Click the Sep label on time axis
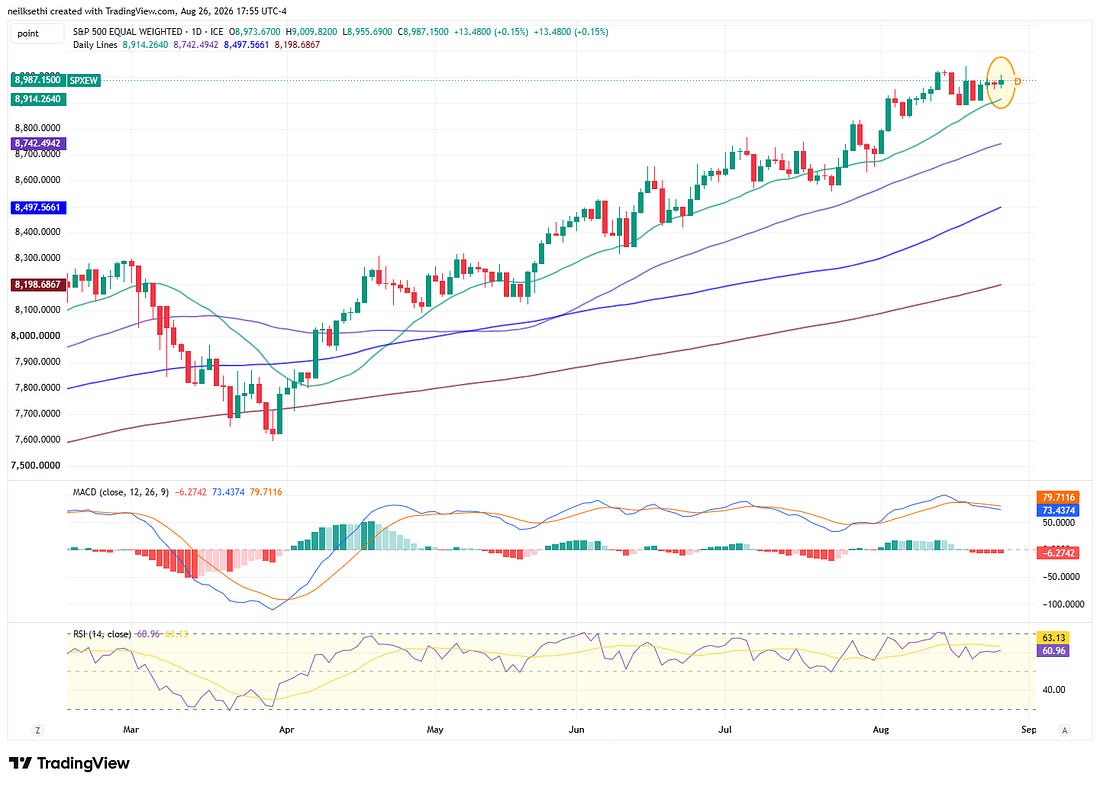This screenshot has height=786, width=1100. point(1028,730)
